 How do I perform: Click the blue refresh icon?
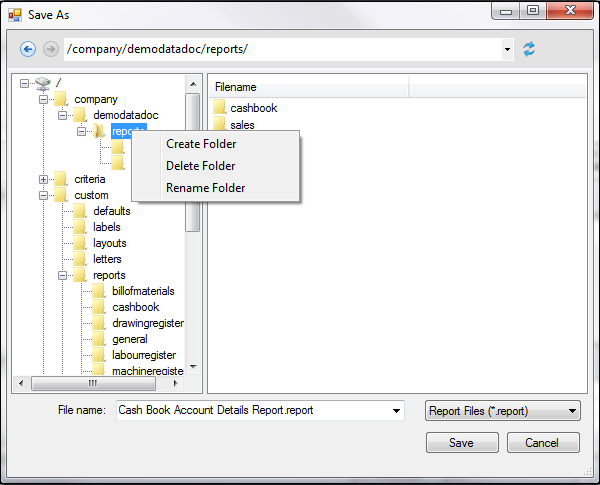pyautogui.click(x=529, y=49)
